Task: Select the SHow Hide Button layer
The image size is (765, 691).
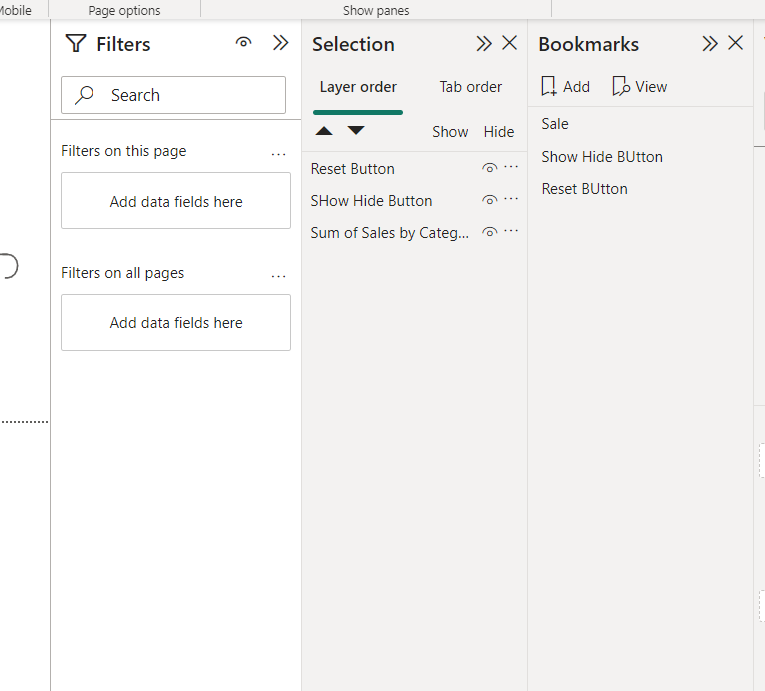Action: coord(371,201)
